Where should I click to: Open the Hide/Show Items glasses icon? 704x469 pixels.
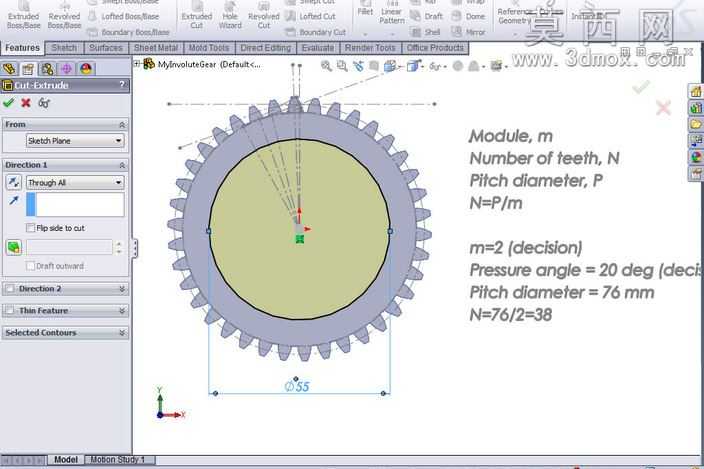tap(435, 66)
